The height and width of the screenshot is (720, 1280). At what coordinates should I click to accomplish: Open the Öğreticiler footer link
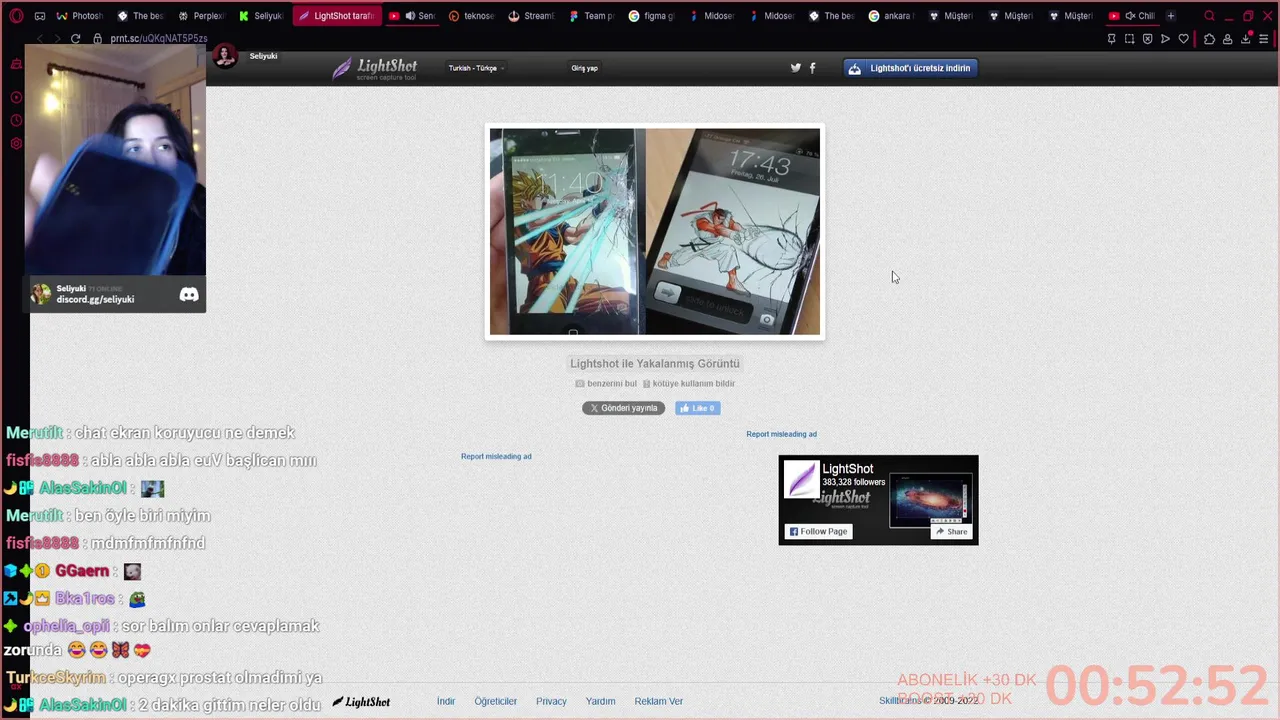coord(495,701)
